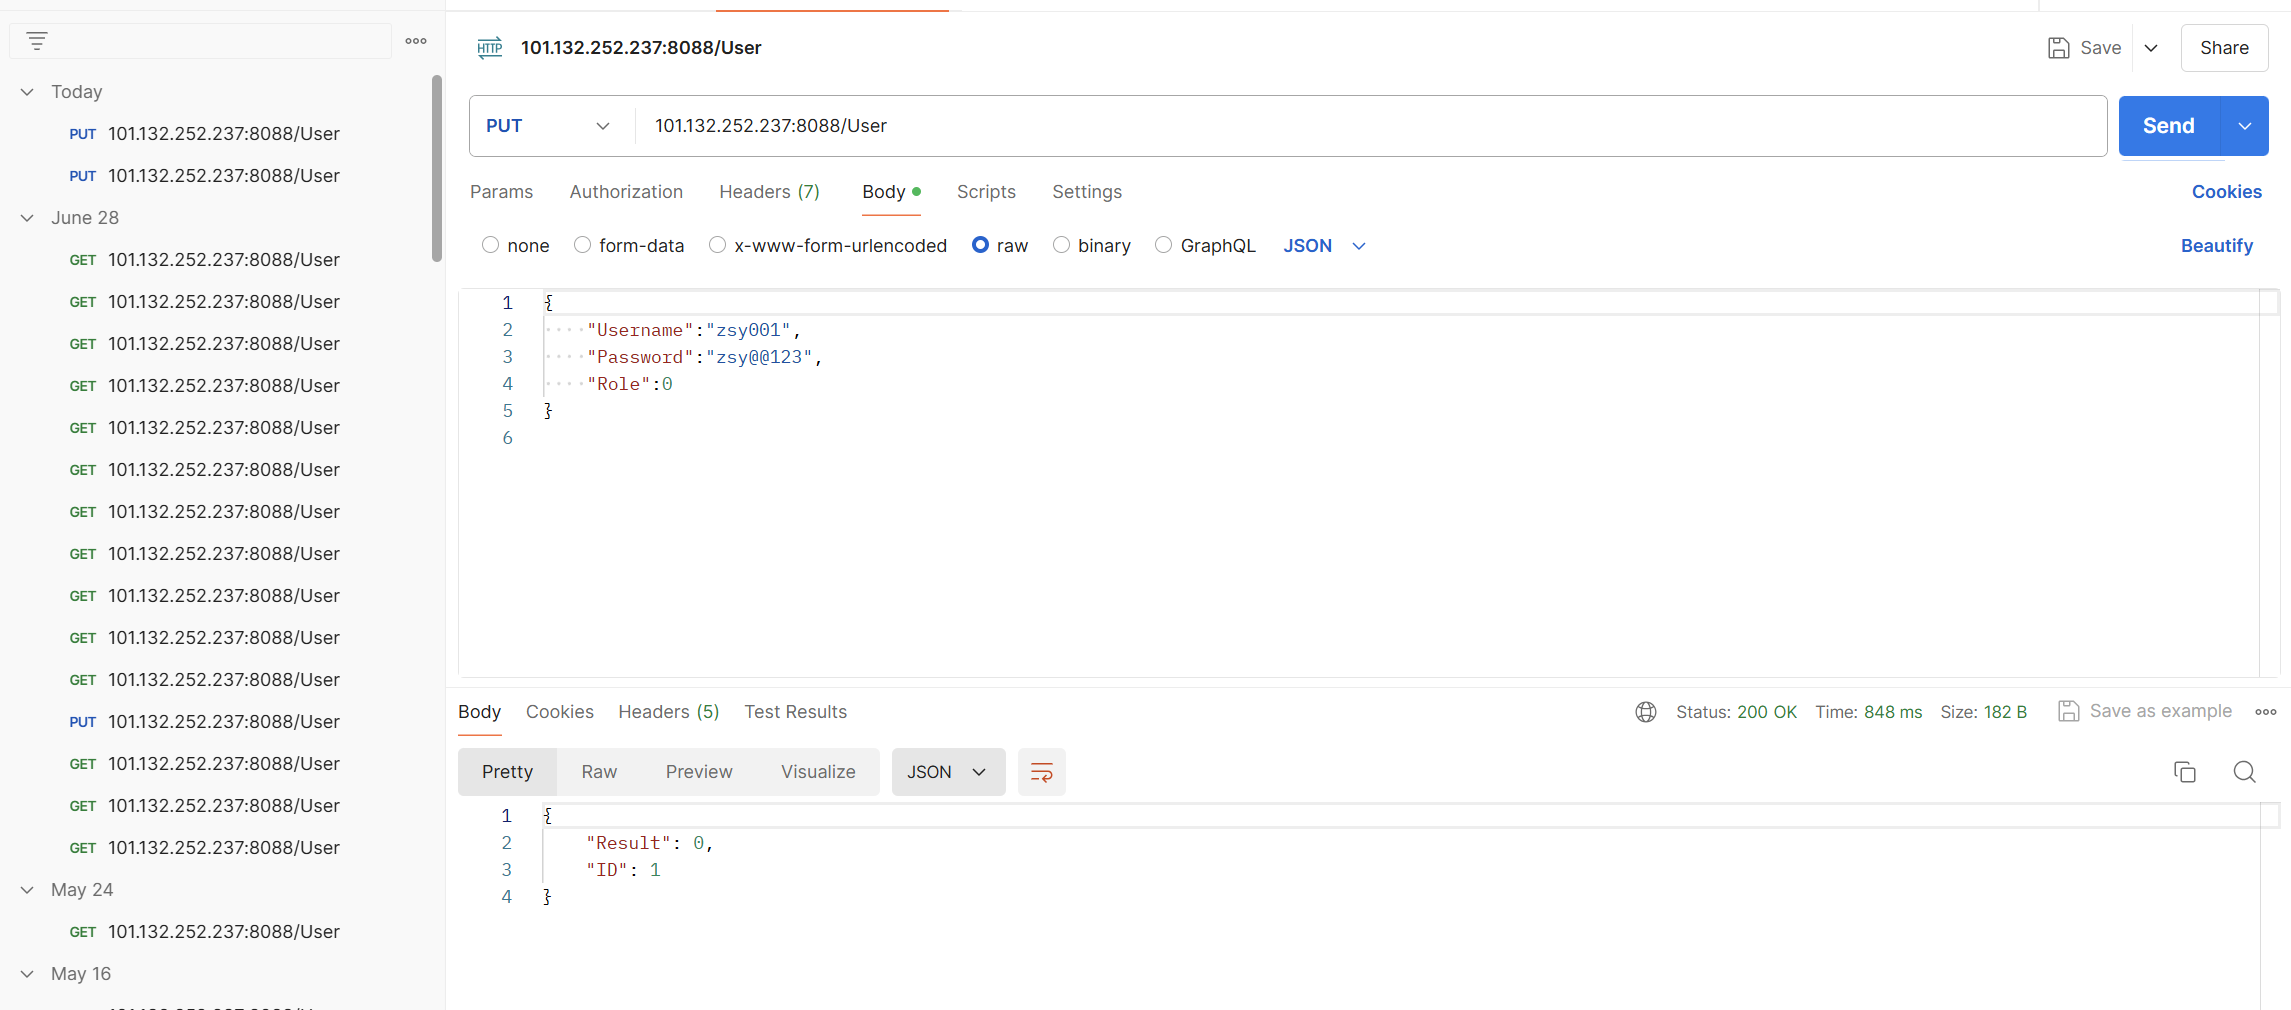The image size is (2291, 1010).
Task: Open the request Body tab
Action: (891, 192)
